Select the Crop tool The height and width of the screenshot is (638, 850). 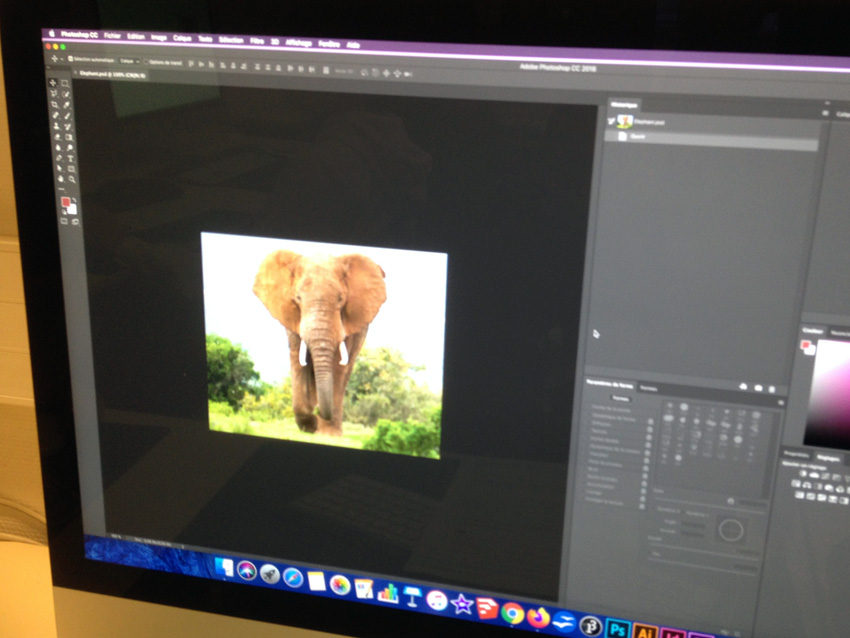54,104
